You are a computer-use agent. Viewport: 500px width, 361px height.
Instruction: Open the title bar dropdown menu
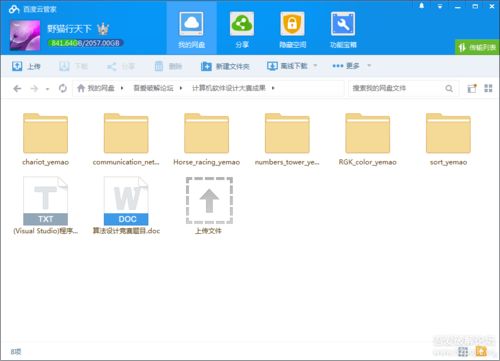440,6
